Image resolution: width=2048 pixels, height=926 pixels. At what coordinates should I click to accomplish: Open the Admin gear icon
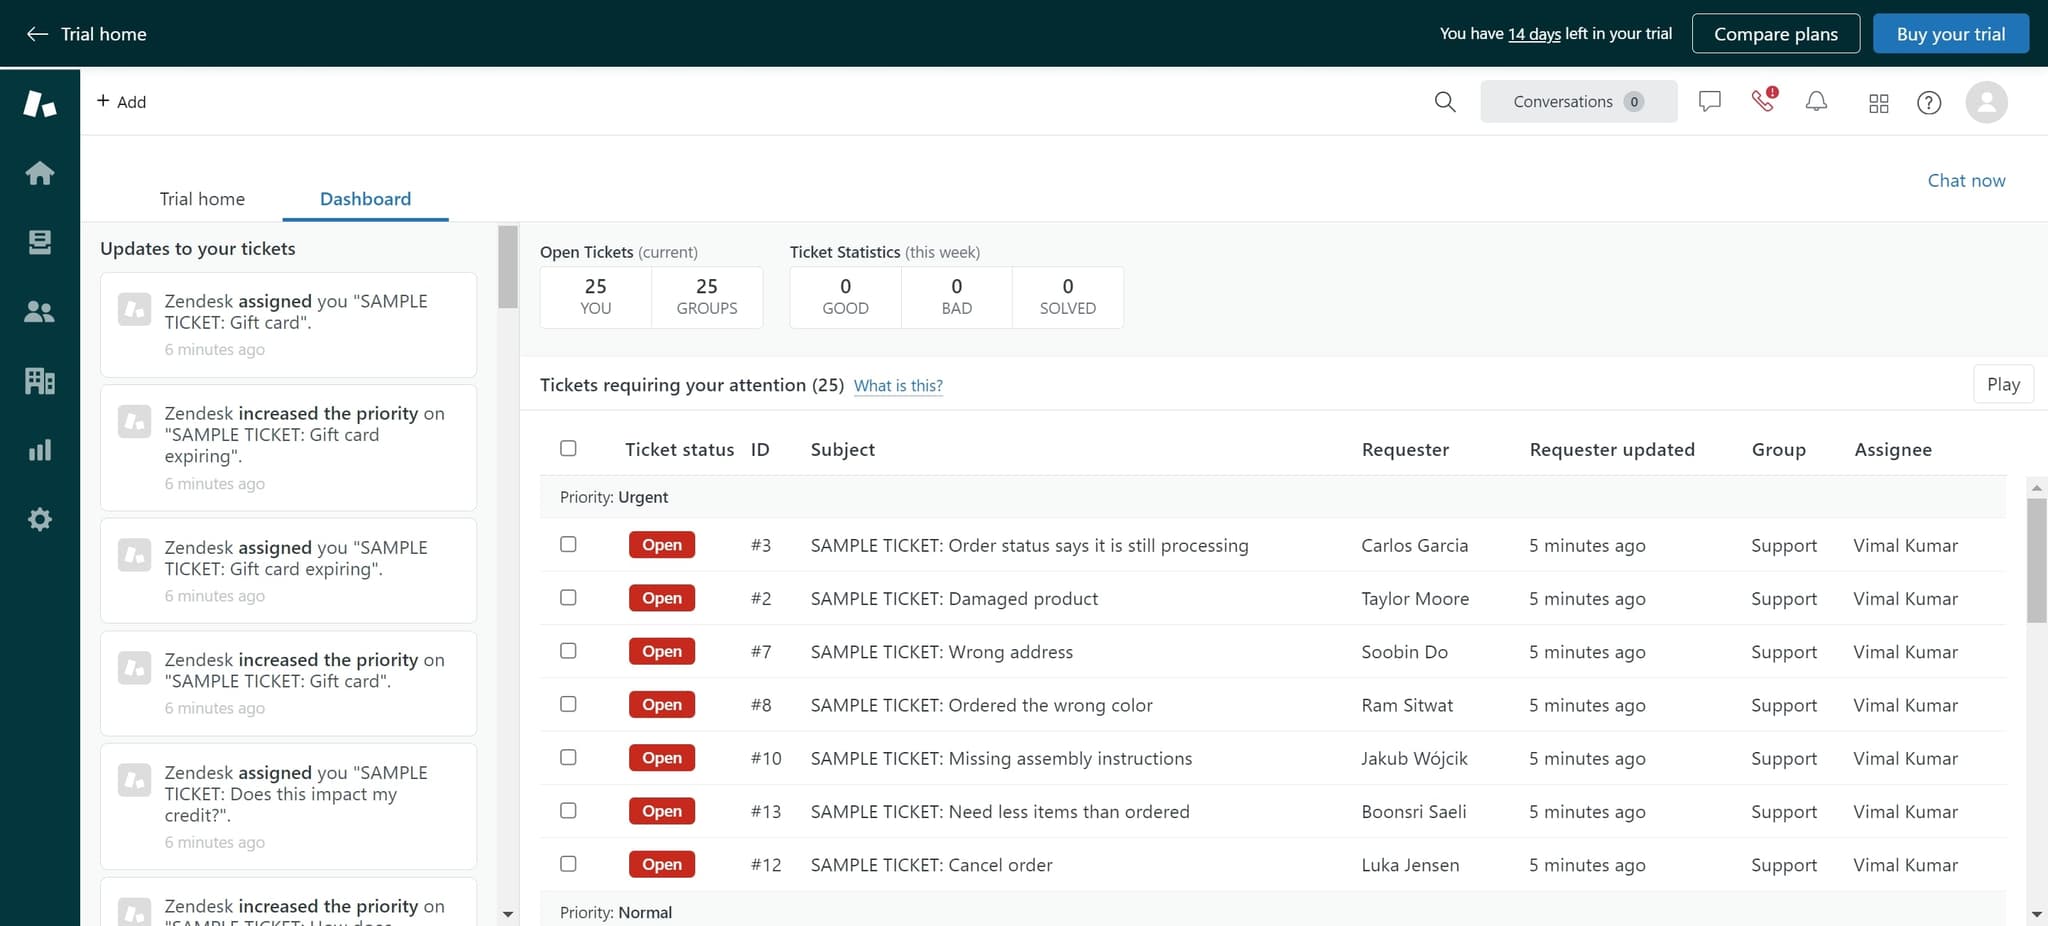pos(39,519)
